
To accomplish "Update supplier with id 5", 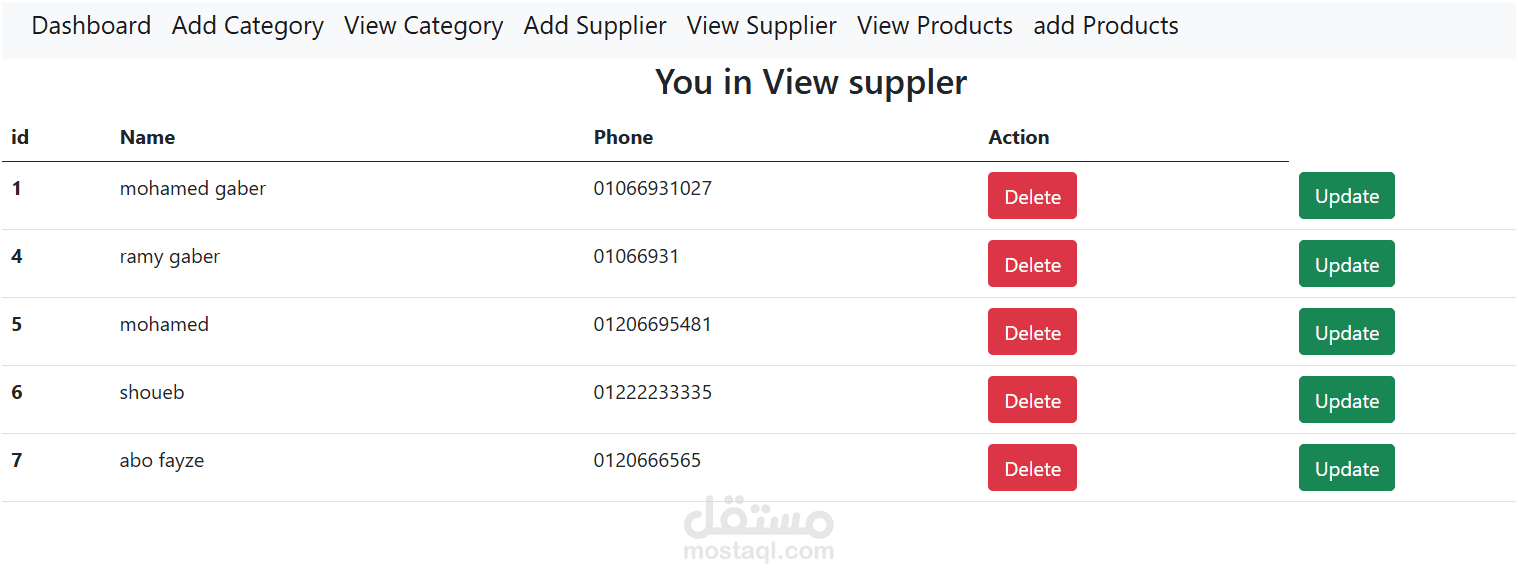I will click(1346, 332).
